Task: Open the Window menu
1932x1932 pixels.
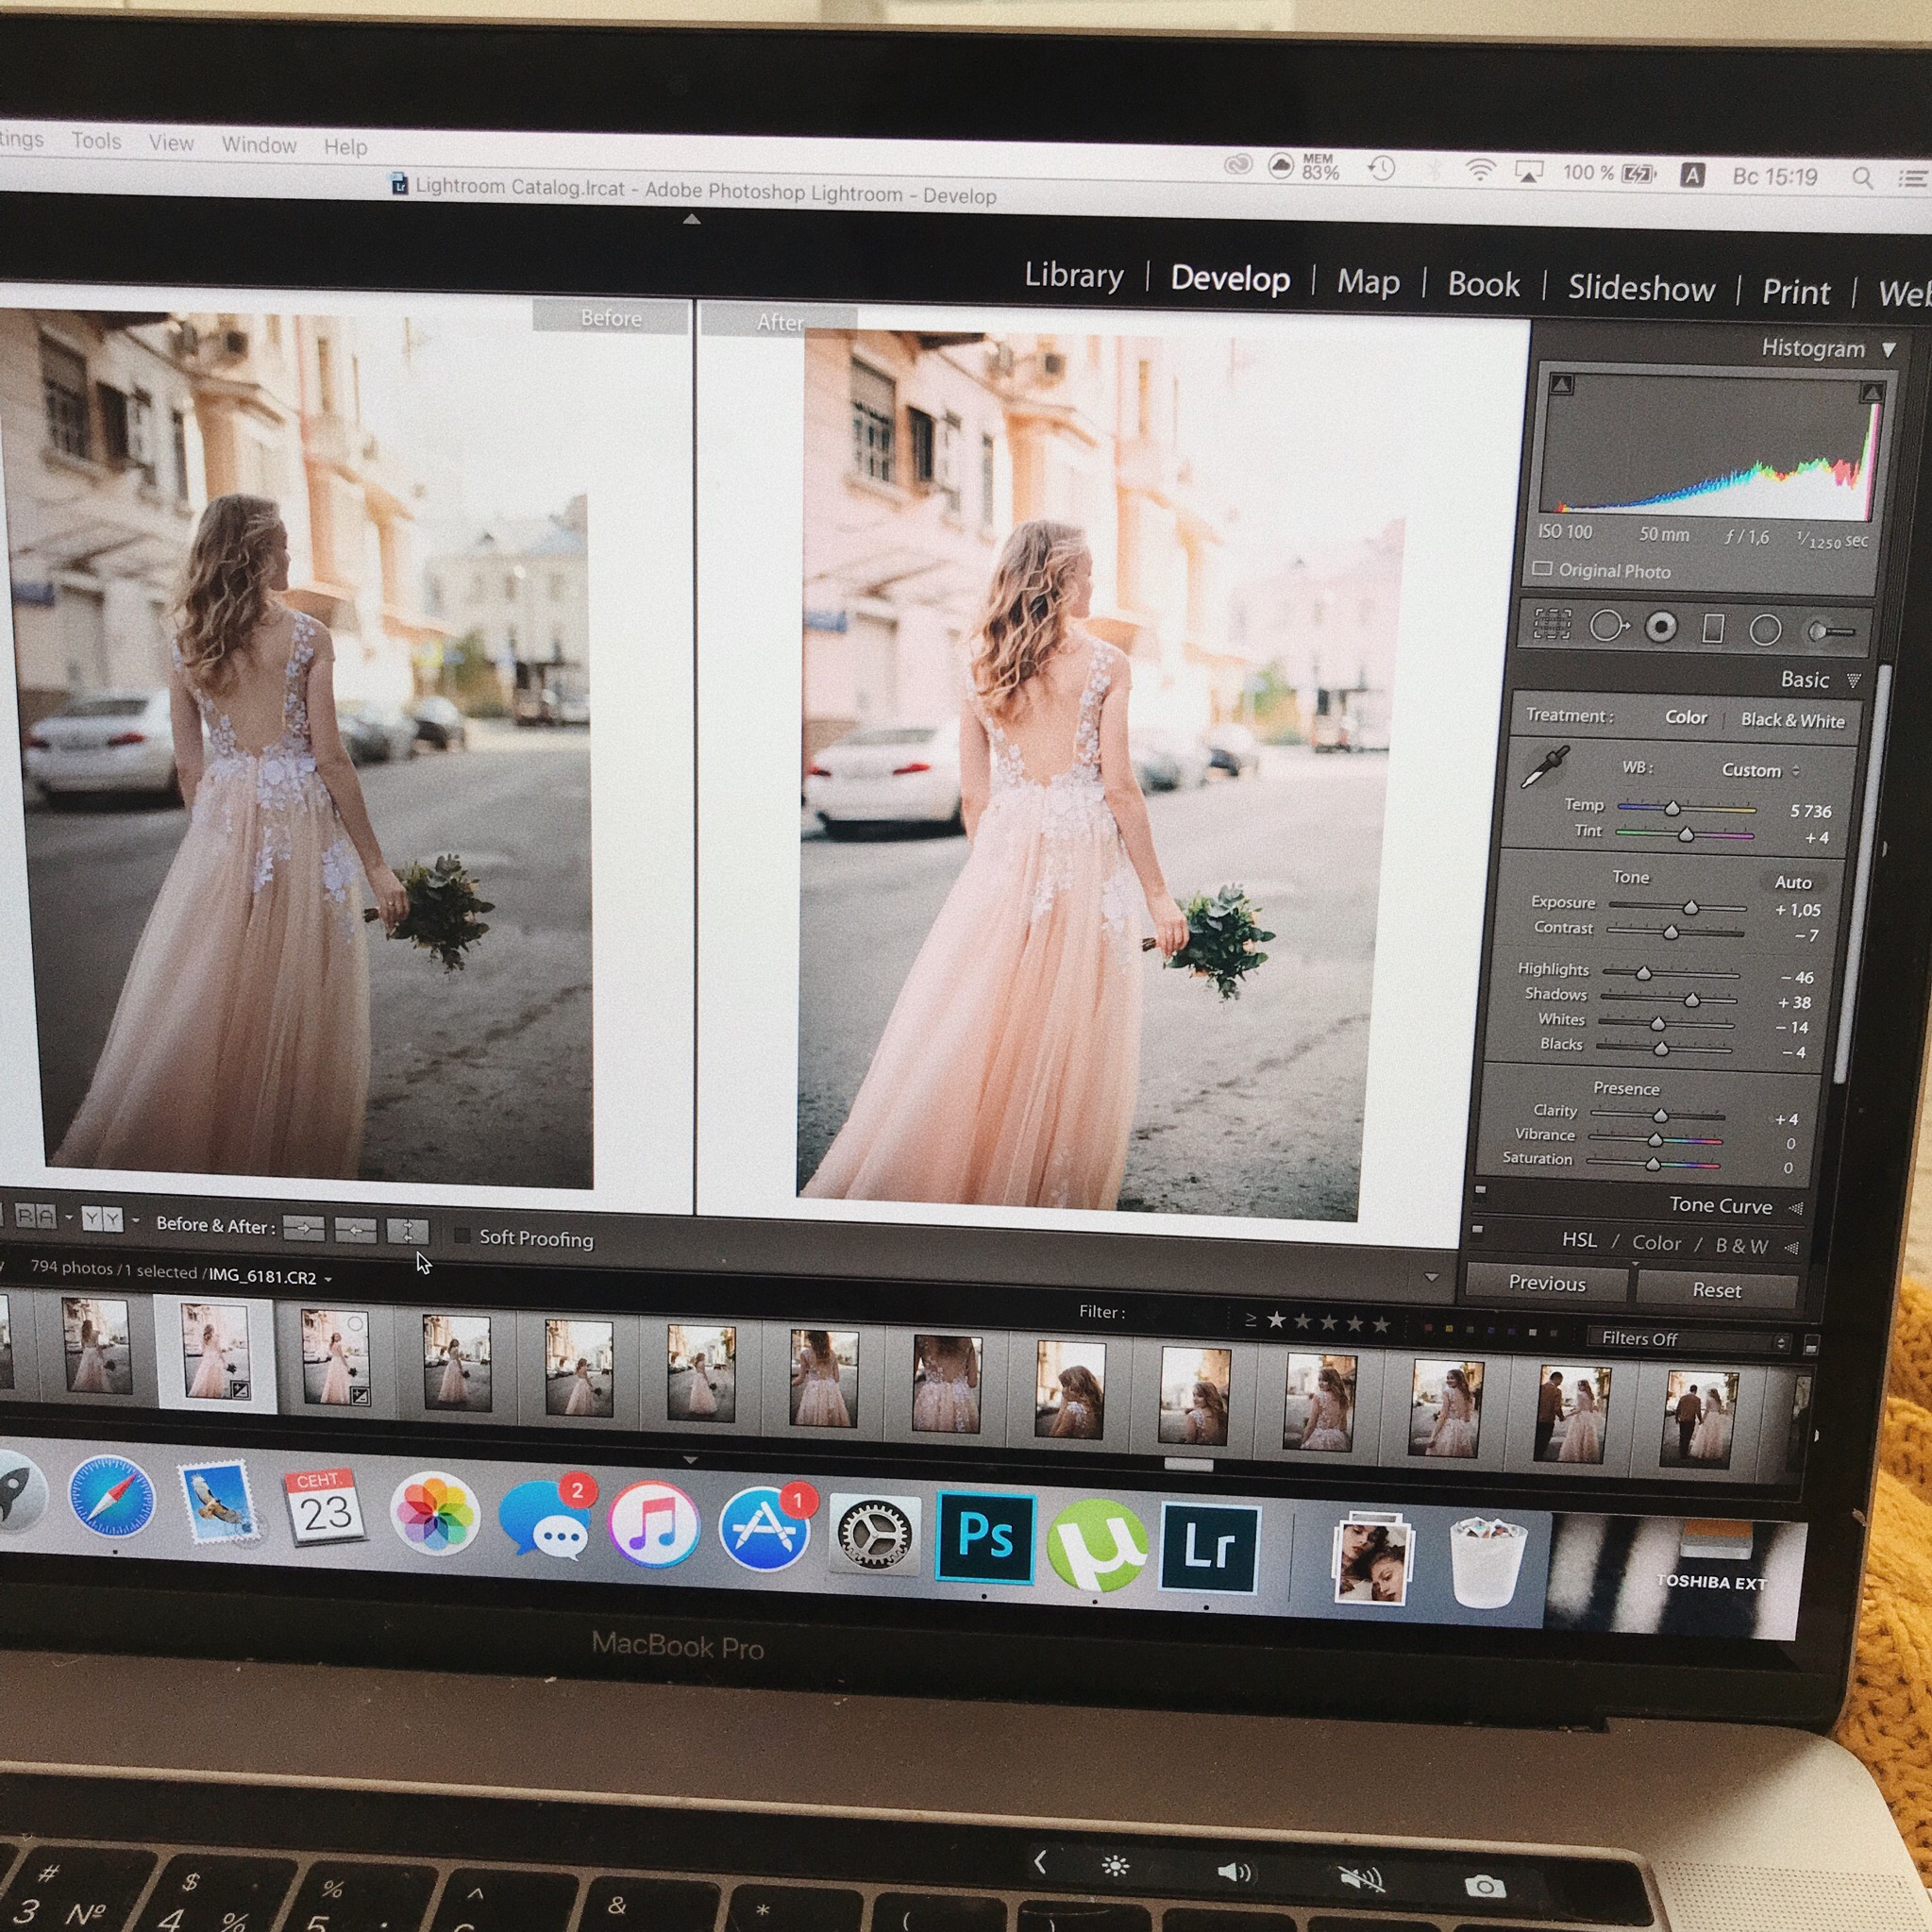Action: 259,145
